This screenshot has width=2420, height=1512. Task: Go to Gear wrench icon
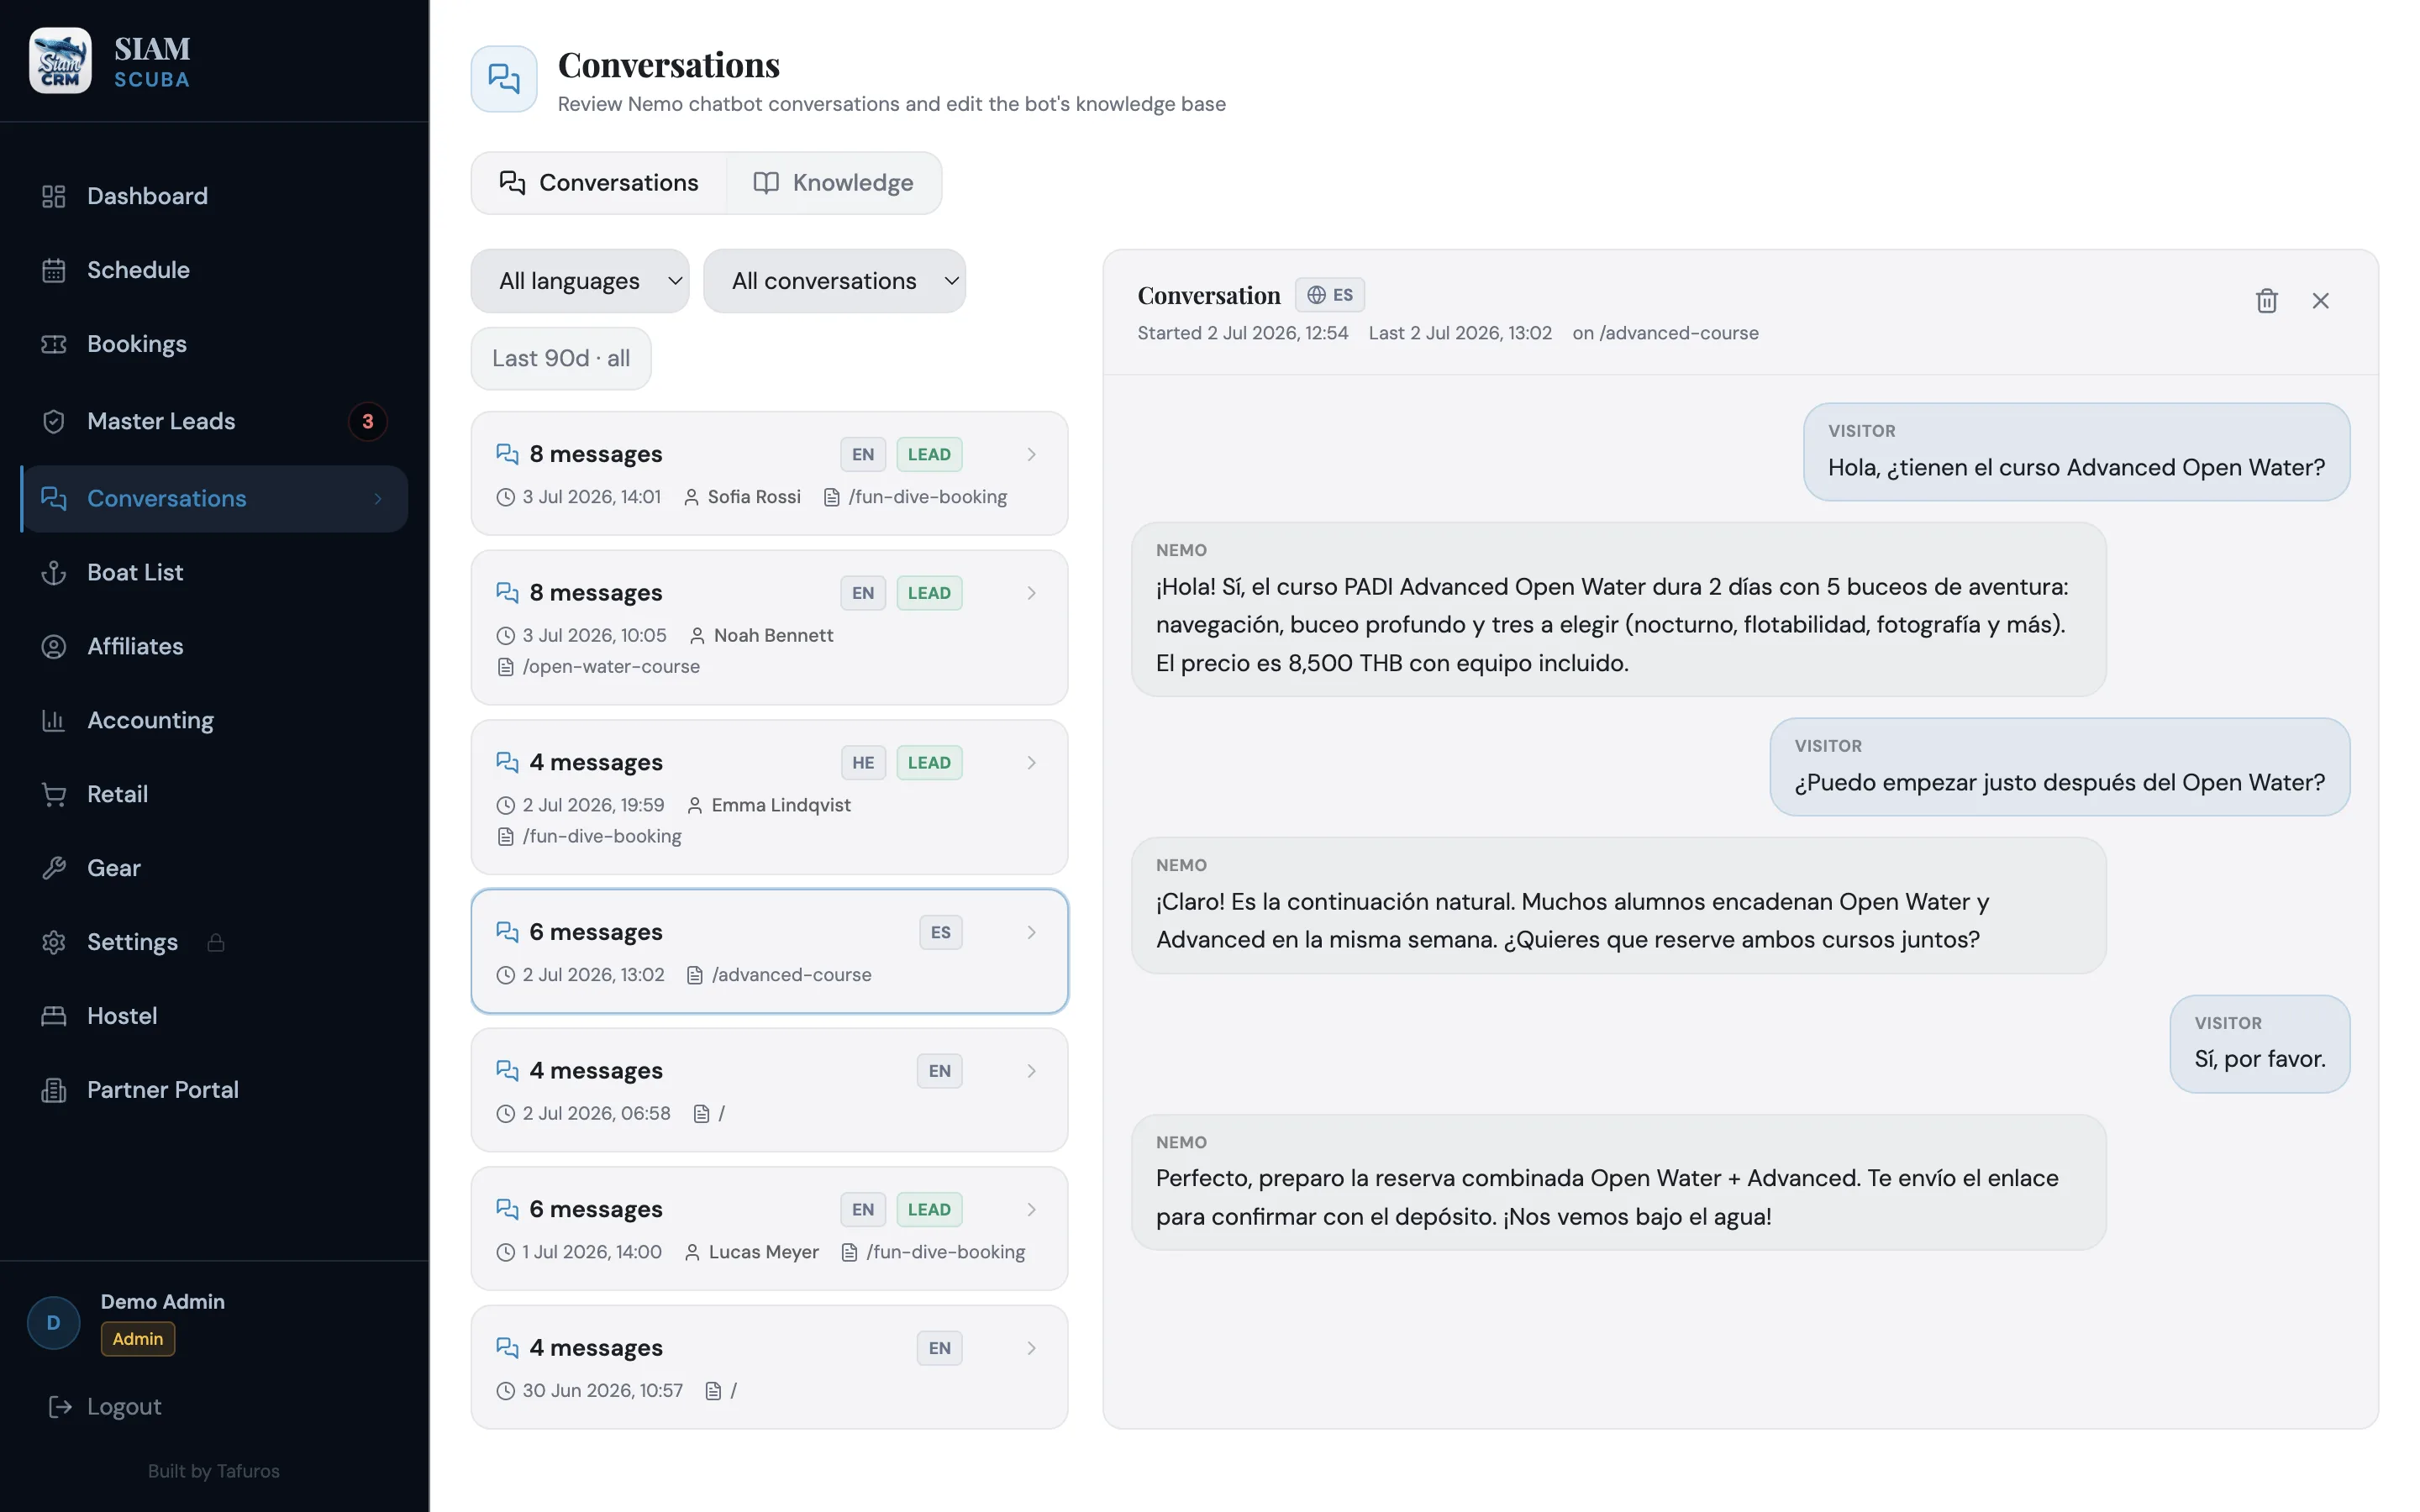coord(54,868)
